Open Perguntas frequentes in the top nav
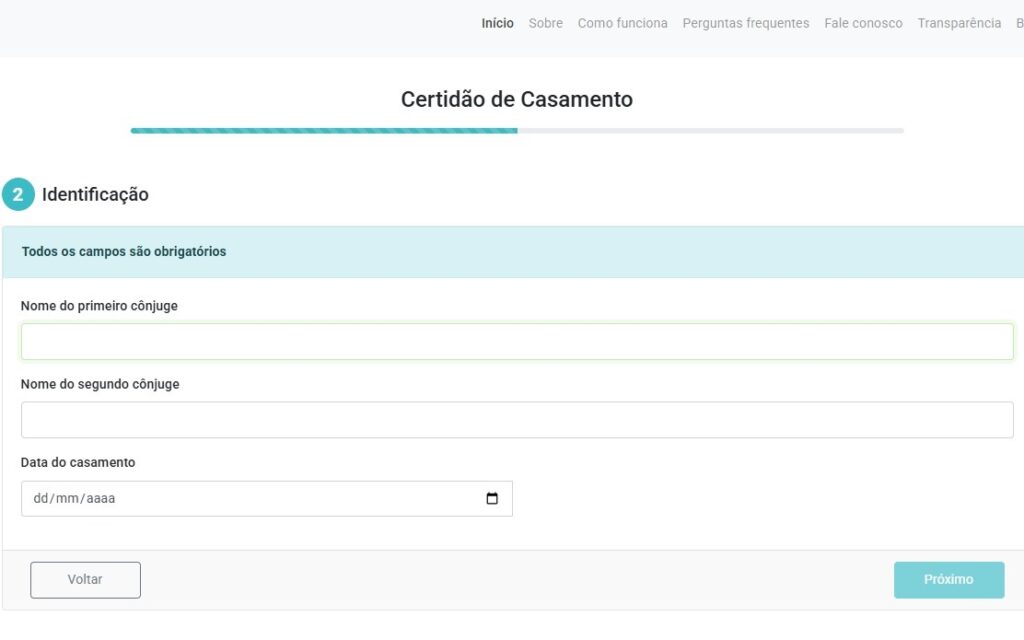This screenshot has height=640, width=1024. [745, 23]
